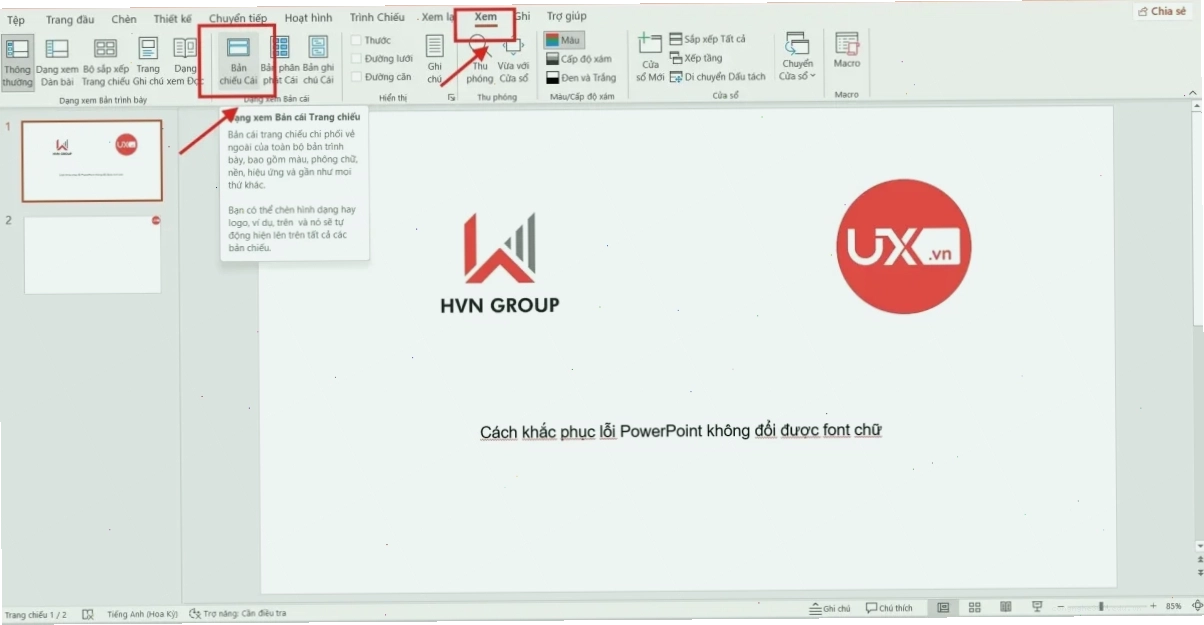Viewport: 1204px width, 625px height.
Task: Switch to Trình Chiếu tab
Action: [x=377, y=17]
